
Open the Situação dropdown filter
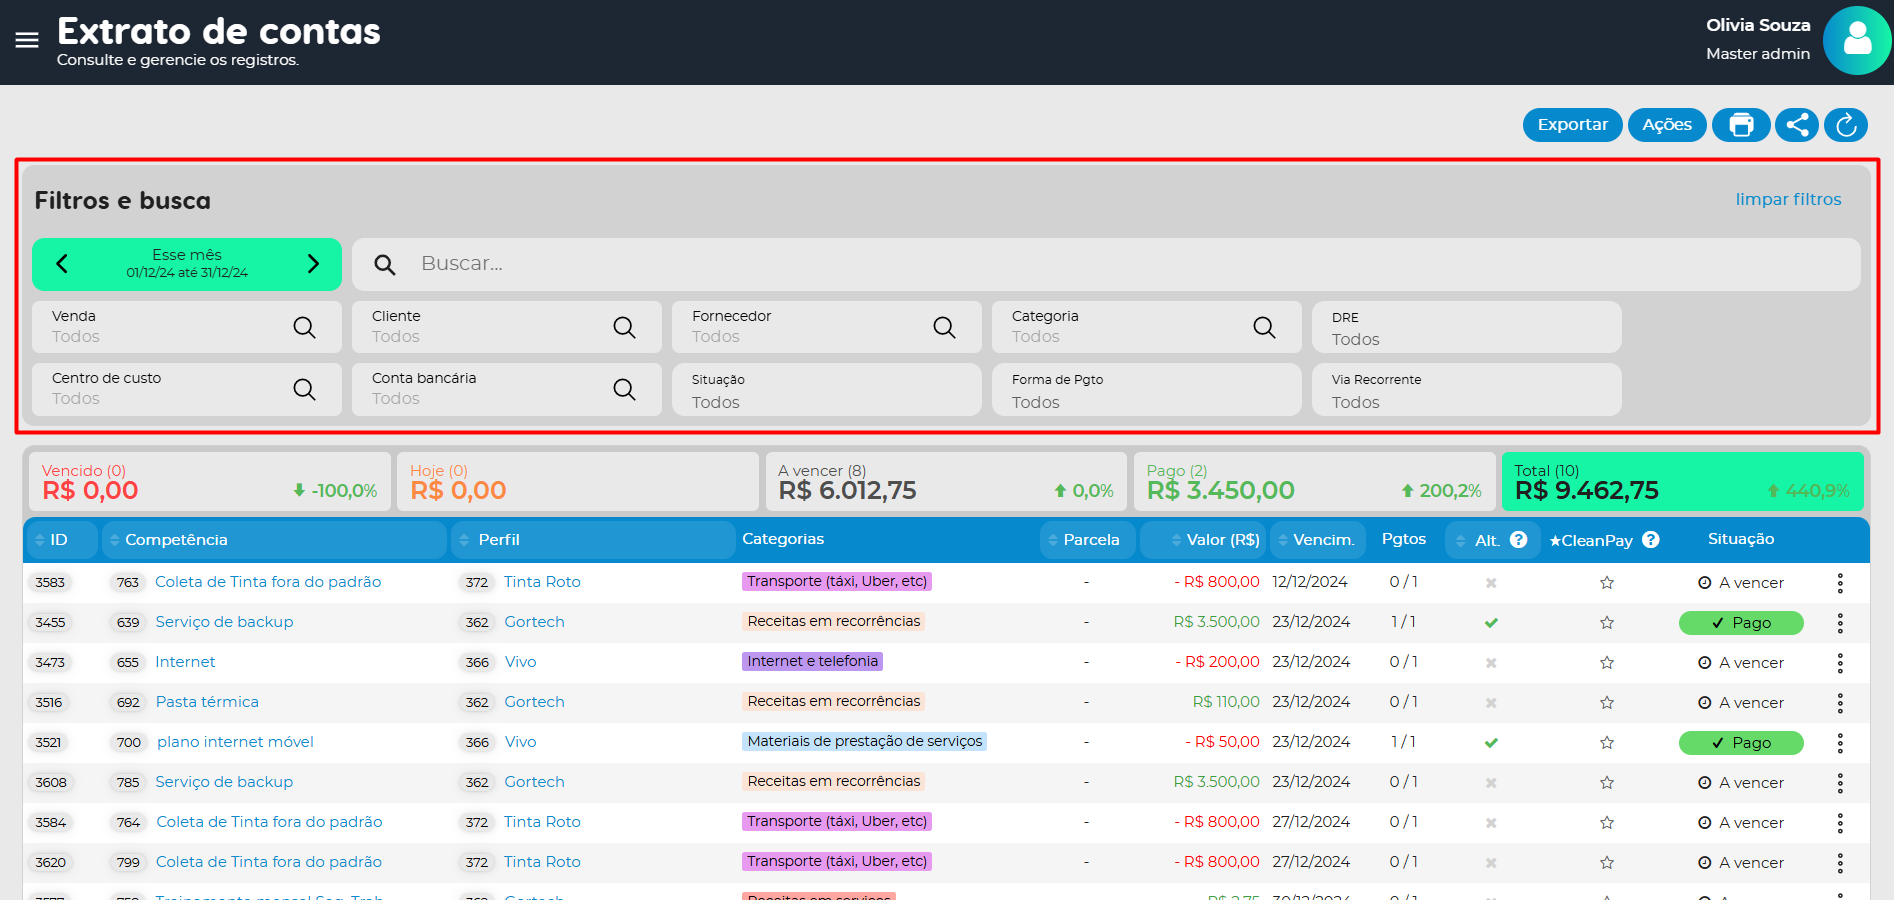click(827, 389)
